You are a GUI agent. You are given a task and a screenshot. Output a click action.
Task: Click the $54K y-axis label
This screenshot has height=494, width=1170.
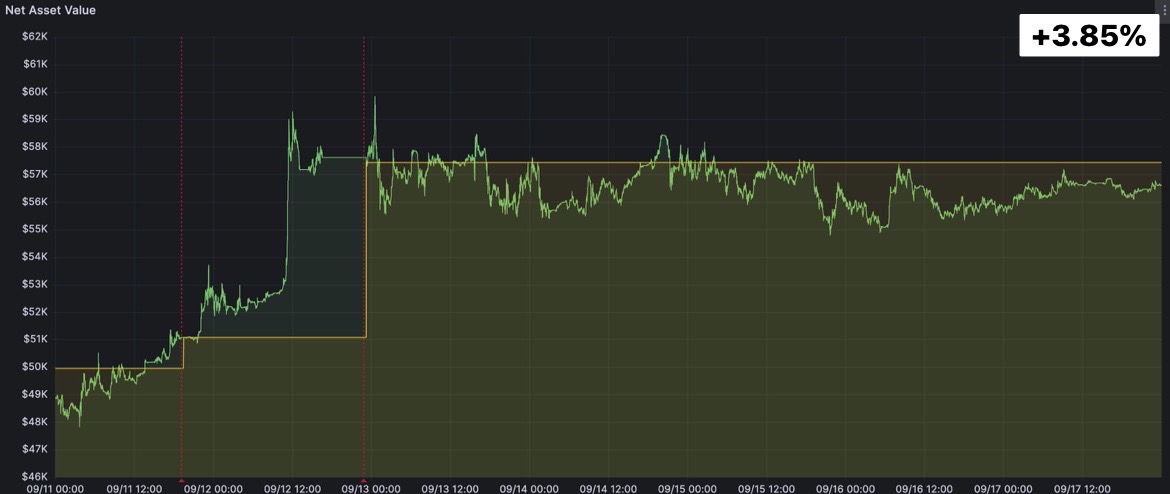point(37,257)
